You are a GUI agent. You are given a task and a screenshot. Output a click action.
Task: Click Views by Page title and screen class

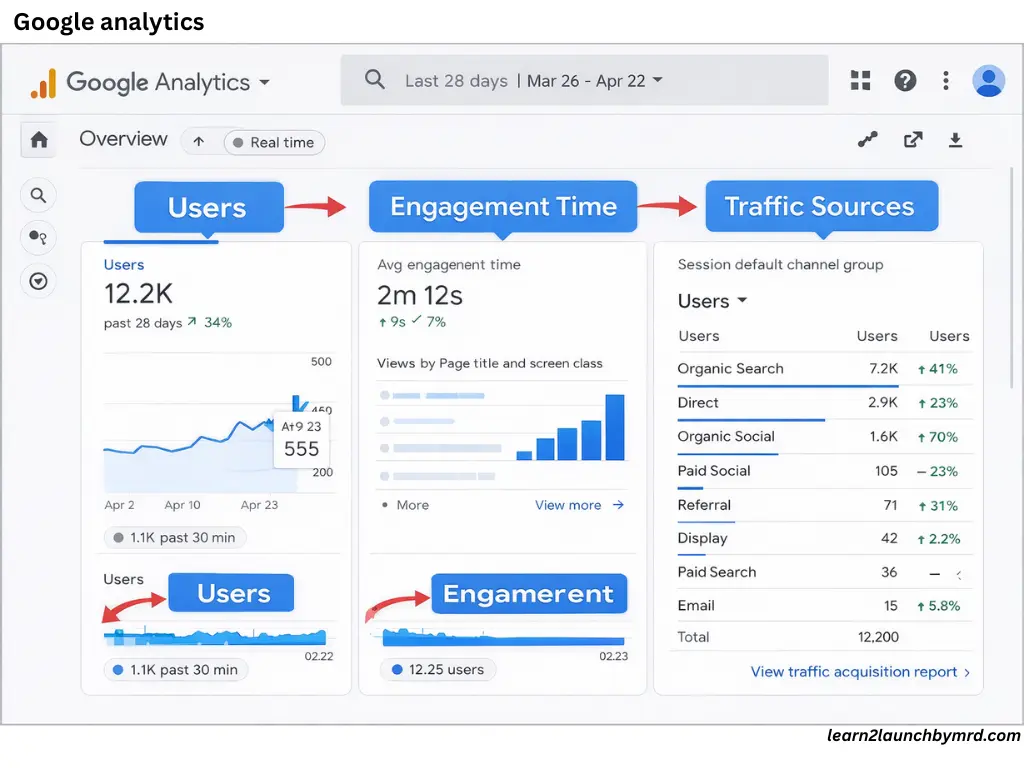[490, 363]
